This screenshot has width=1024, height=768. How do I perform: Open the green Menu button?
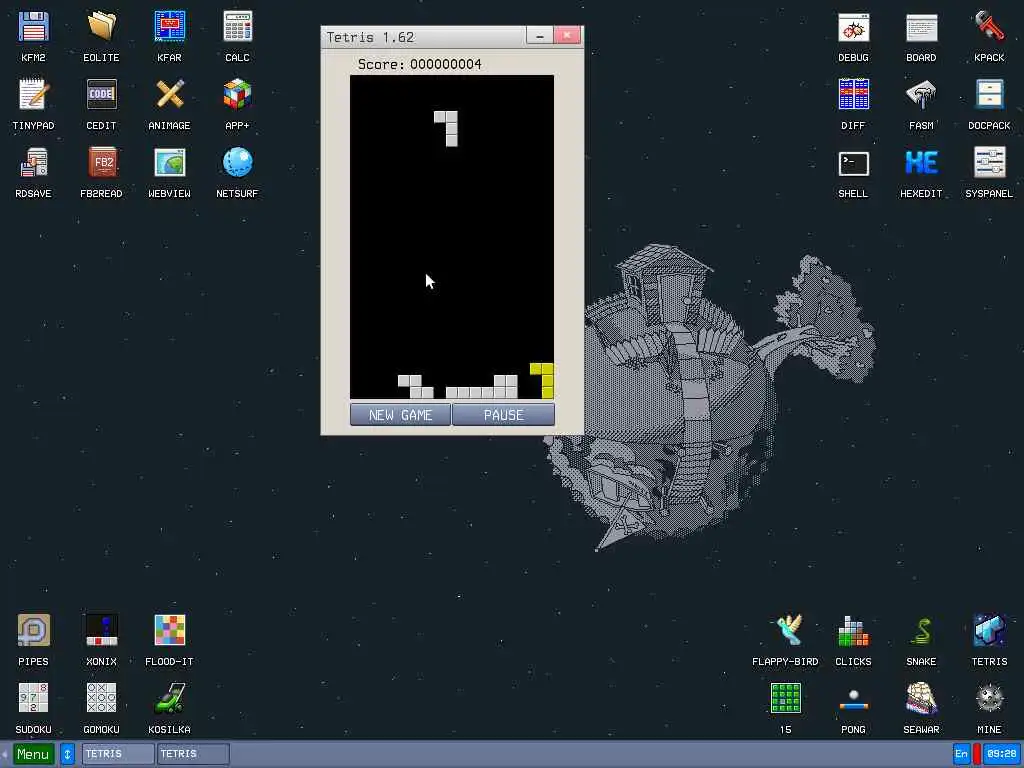(x=33, y=754)
